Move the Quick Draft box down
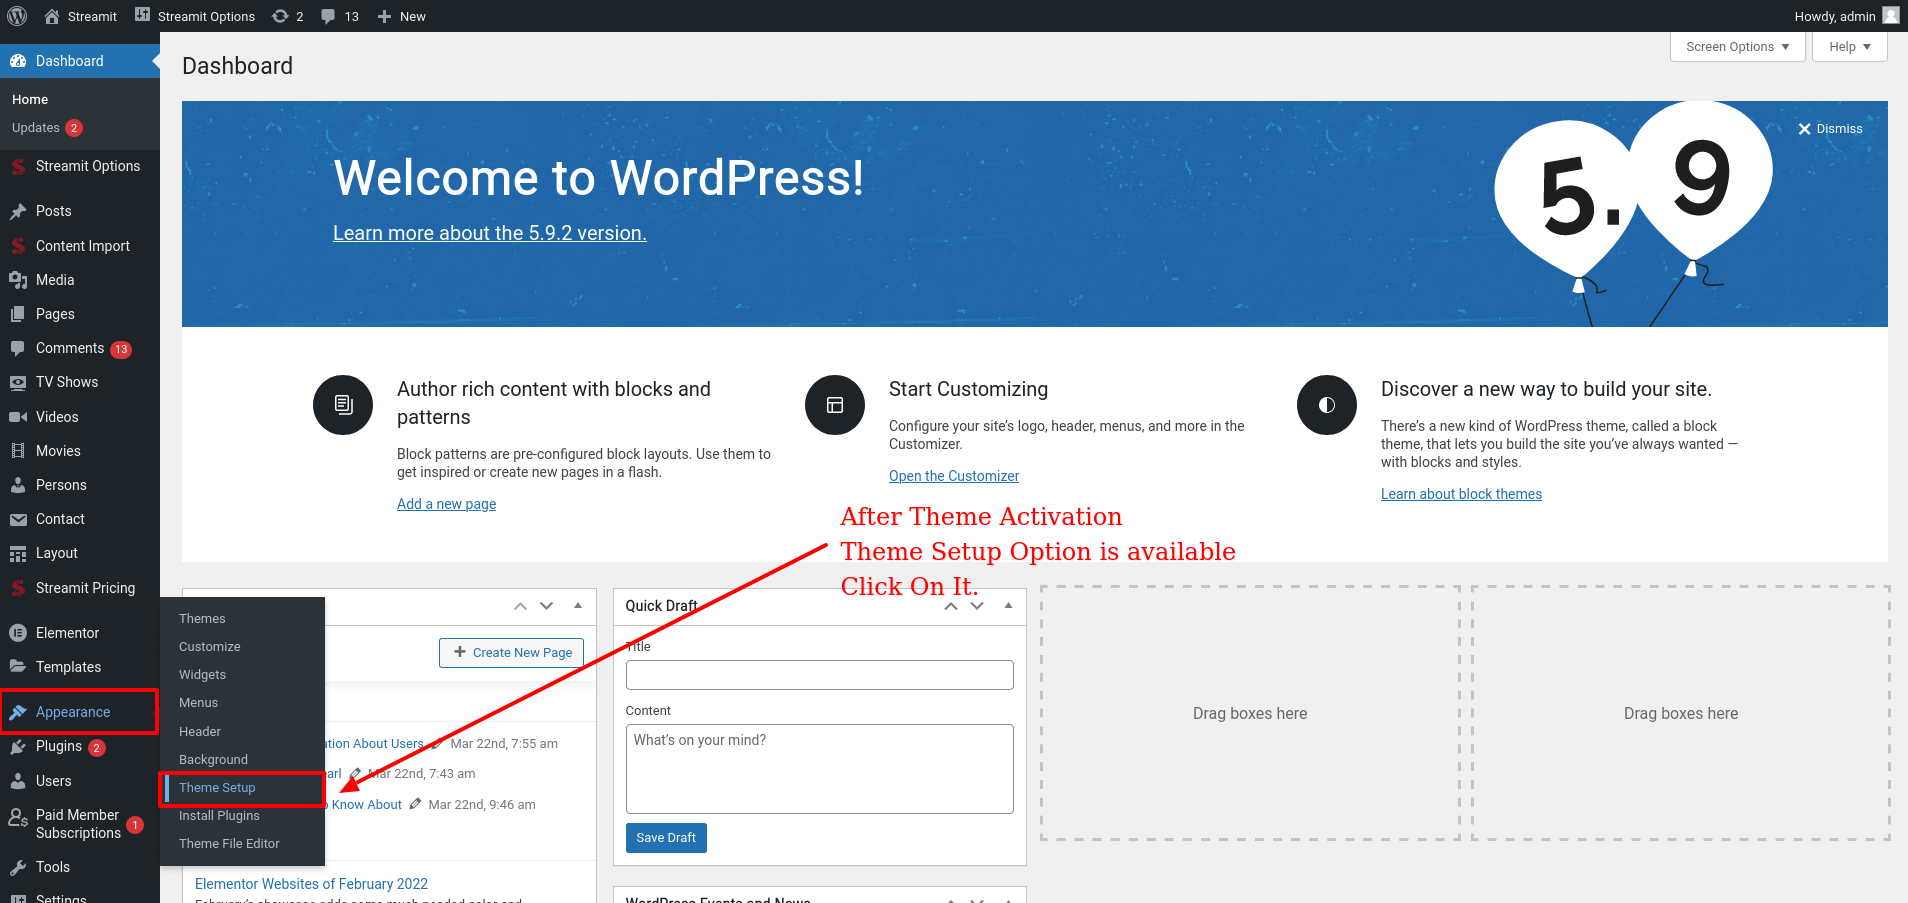Viewport: 1908px width, 903px height. click(977, 606)
